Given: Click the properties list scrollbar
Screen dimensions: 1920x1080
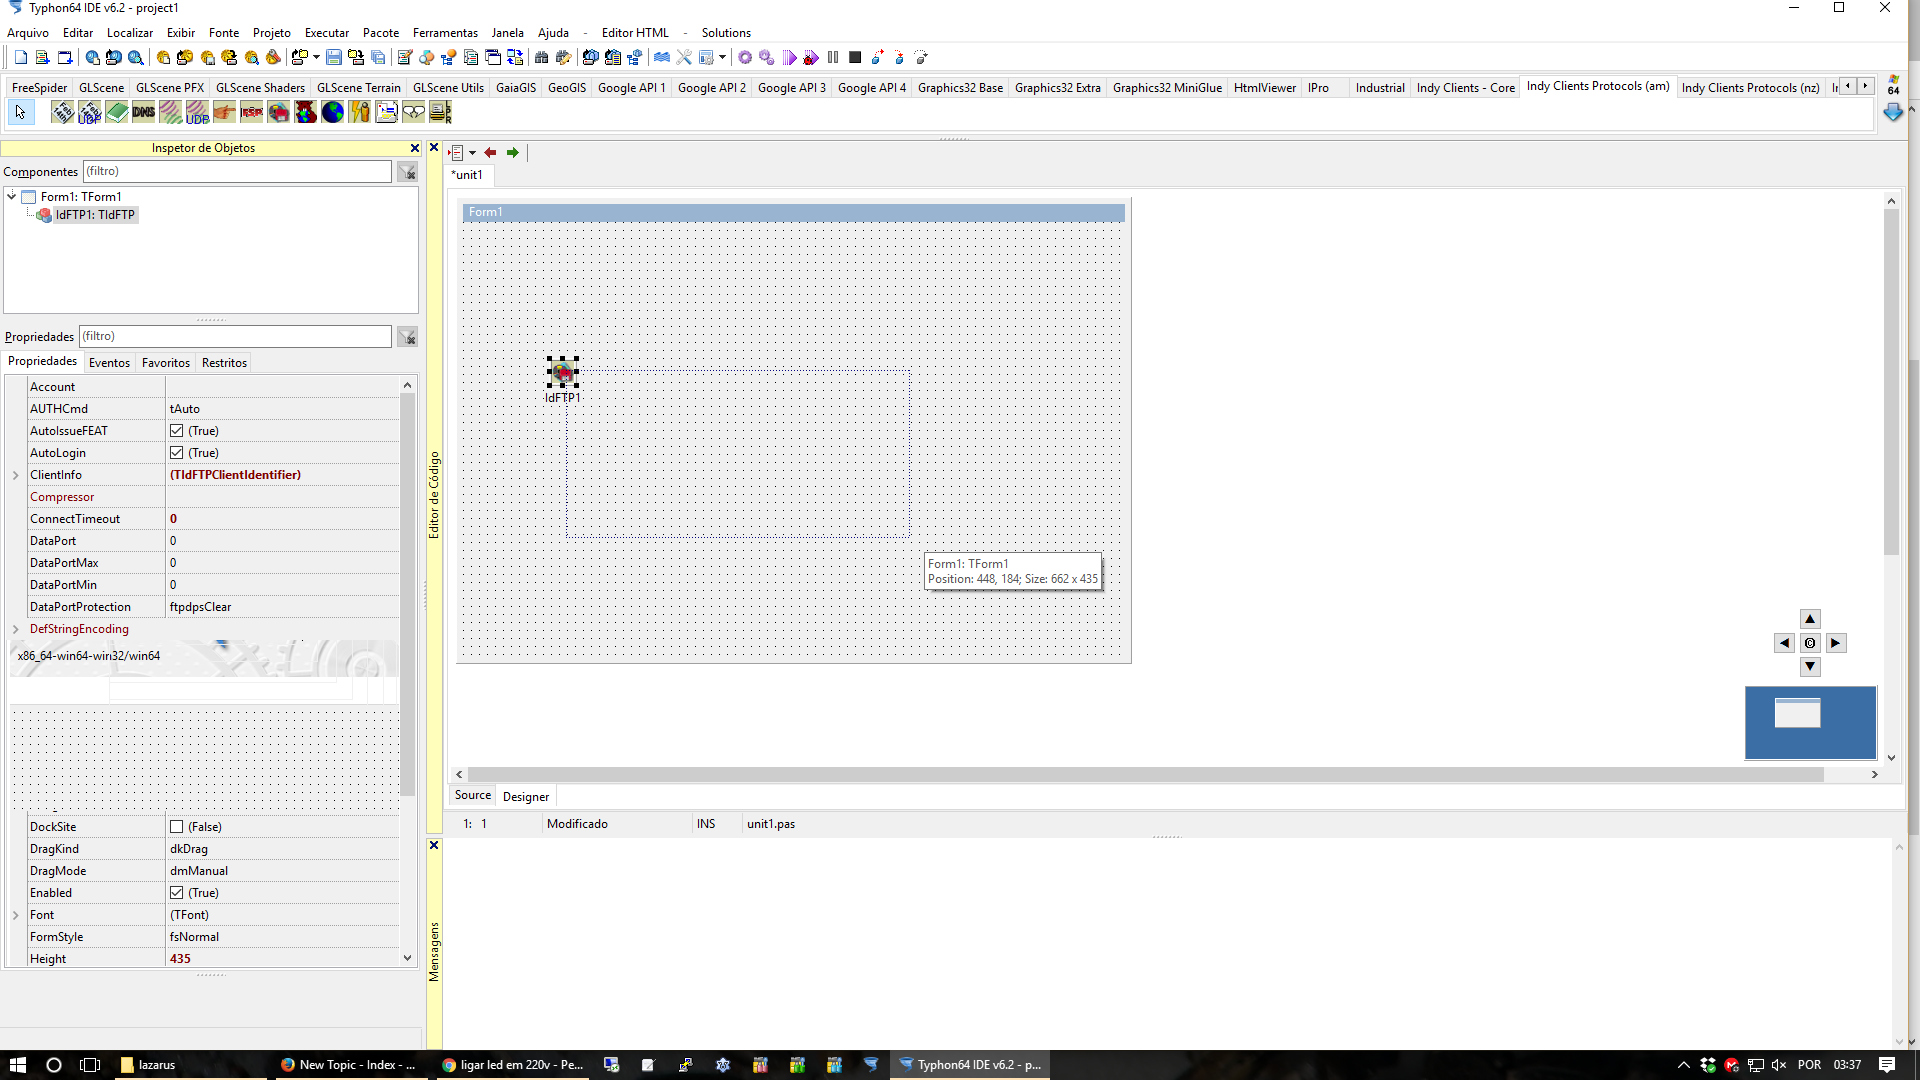Looking at the screenshot, I should click(407, 594).
